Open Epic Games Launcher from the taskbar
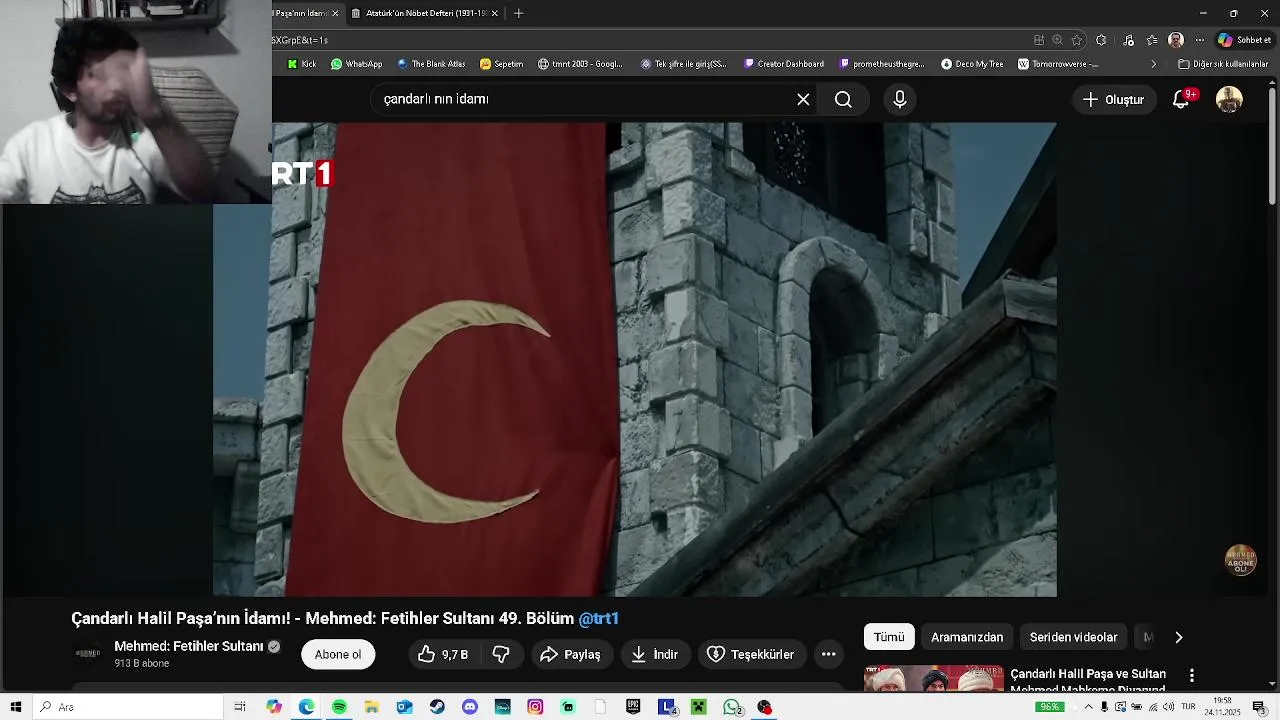Viewport: 1280px width, 720px height. click(x=633, y=707)
